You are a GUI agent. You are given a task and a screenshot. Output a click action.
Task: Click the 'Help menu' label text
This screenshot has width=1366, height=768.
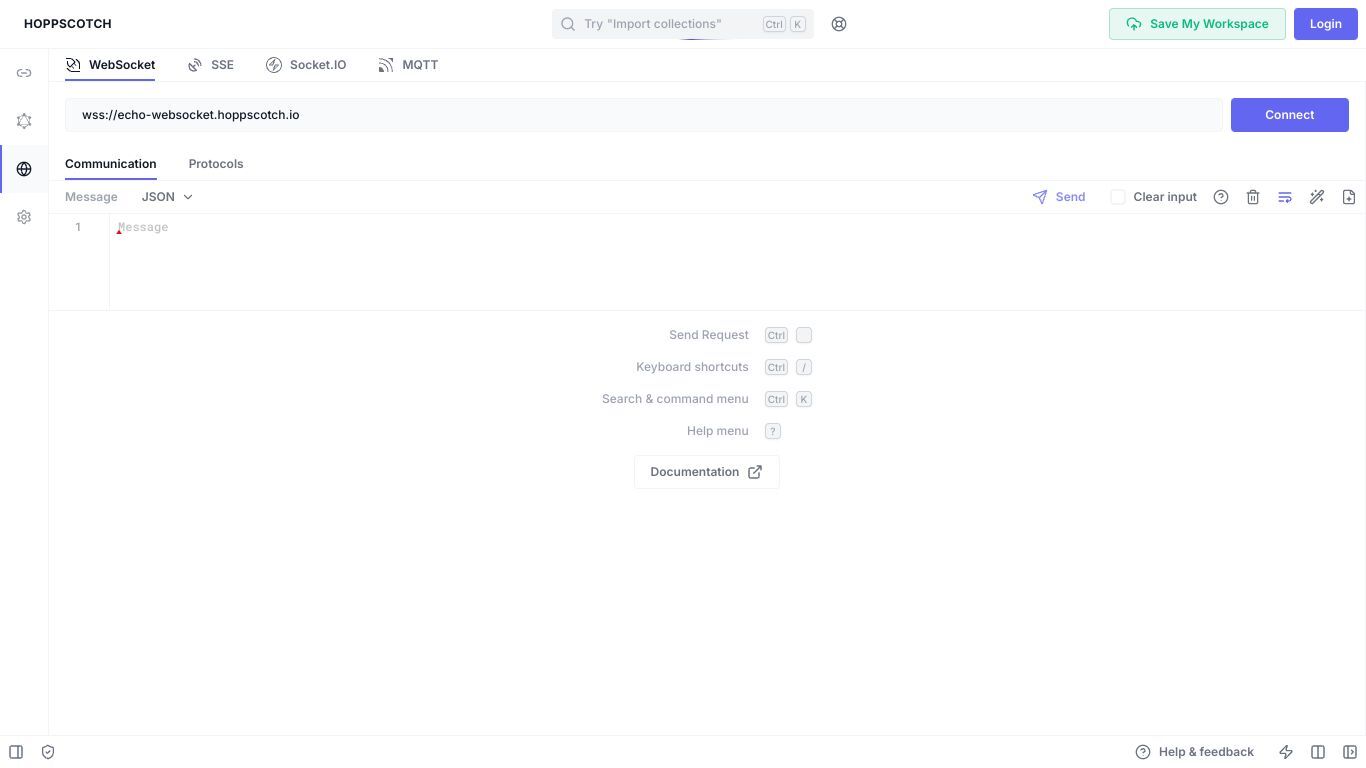718,431
